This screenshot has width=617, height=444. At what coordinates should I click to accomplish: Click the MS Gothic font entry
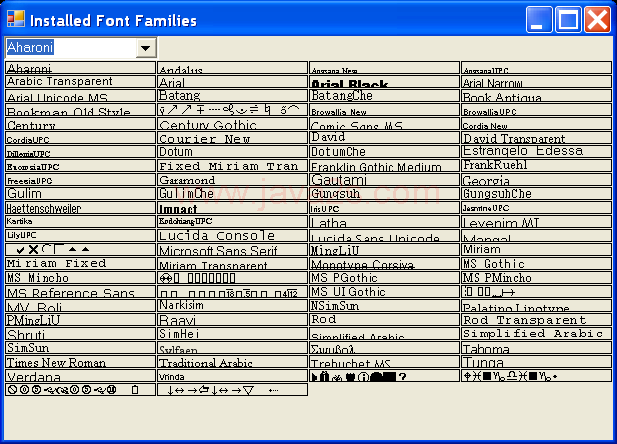(537, 264)
